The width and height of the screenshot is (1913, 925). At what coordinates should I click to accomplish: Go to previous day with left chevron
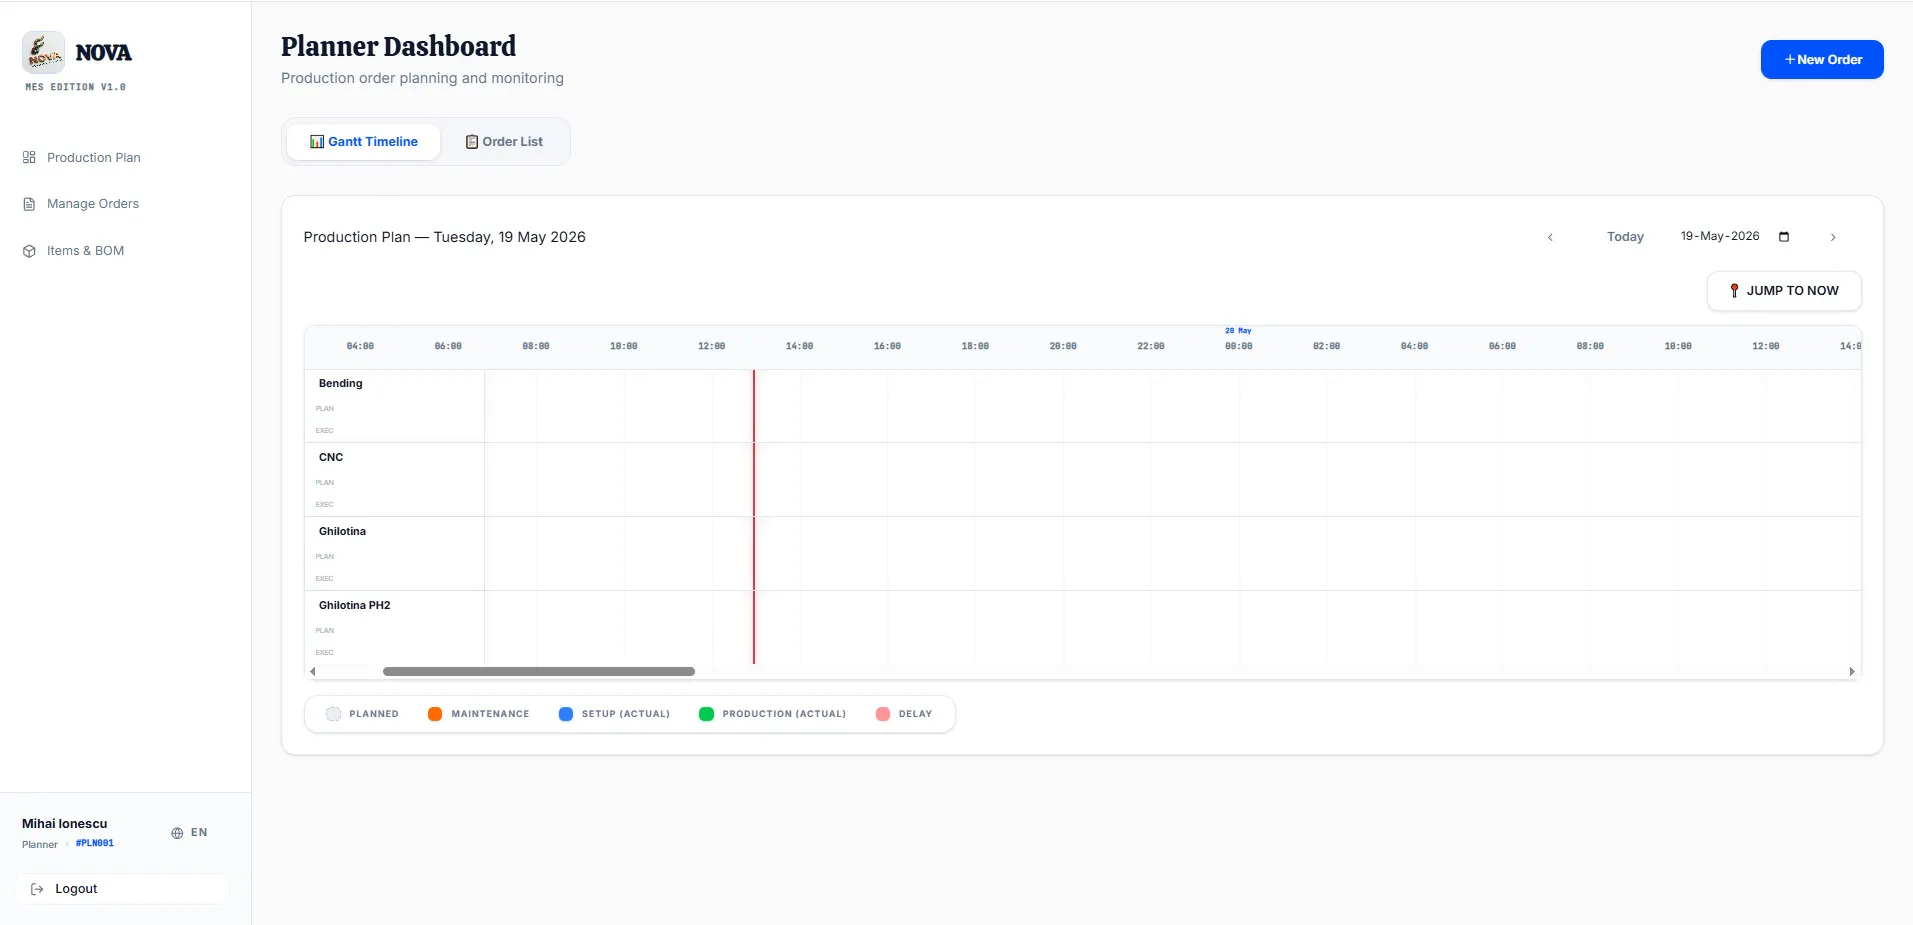[1550, 237]
